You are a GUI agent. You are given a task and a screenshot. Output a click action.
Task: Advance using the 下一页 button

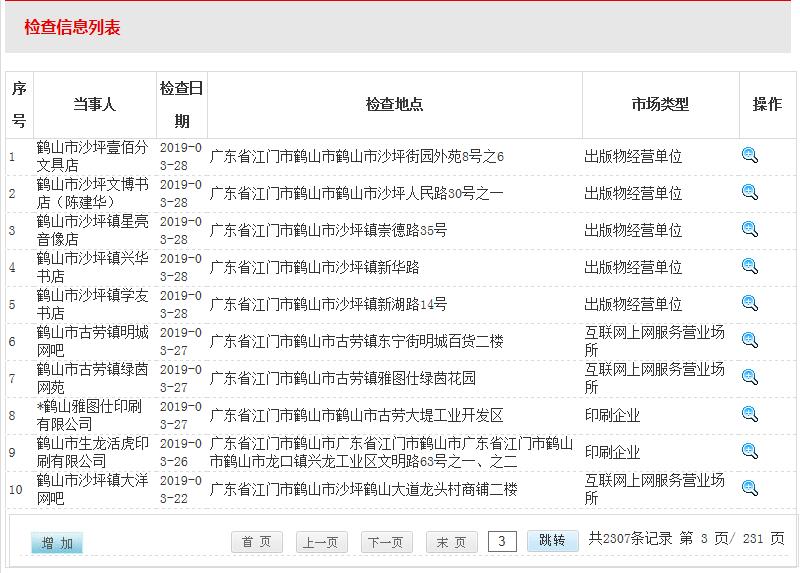[386, 542]
